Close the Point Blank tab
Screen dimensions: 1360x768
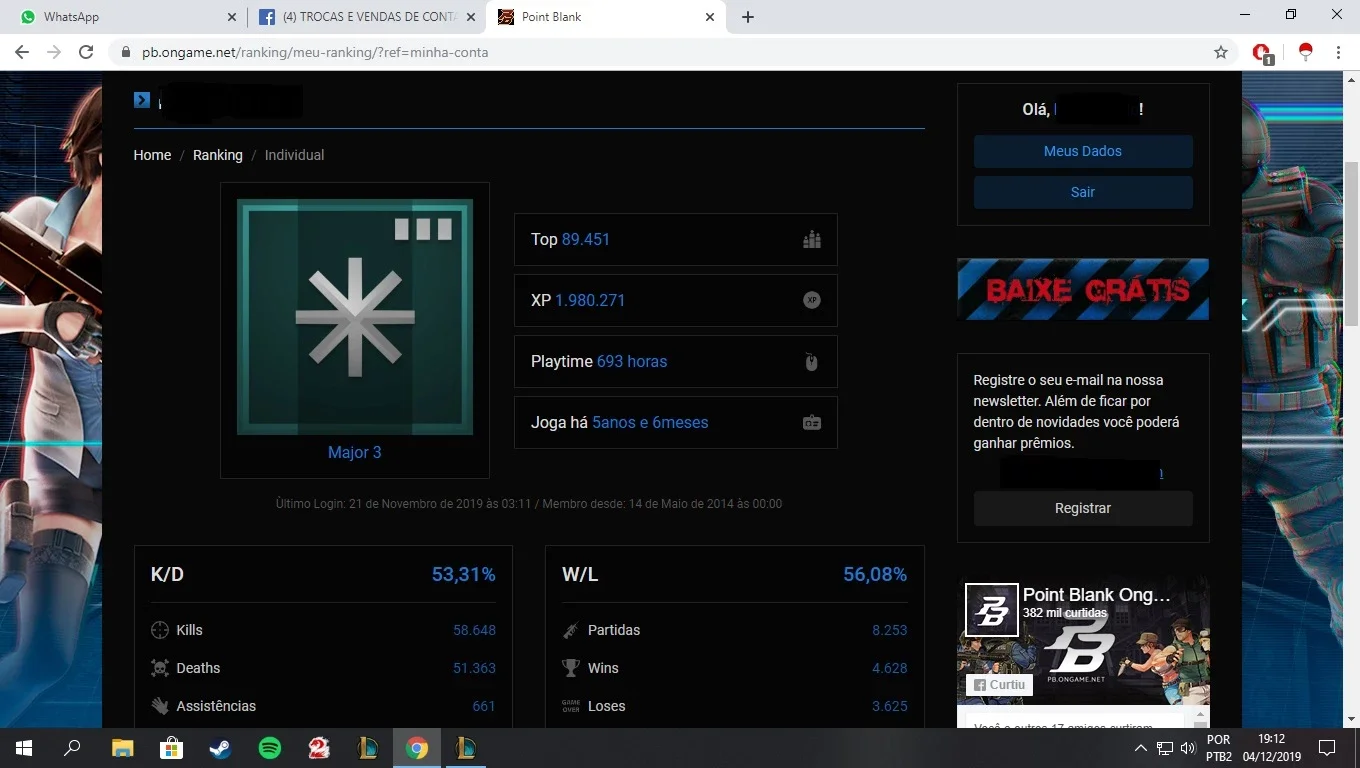710,17
